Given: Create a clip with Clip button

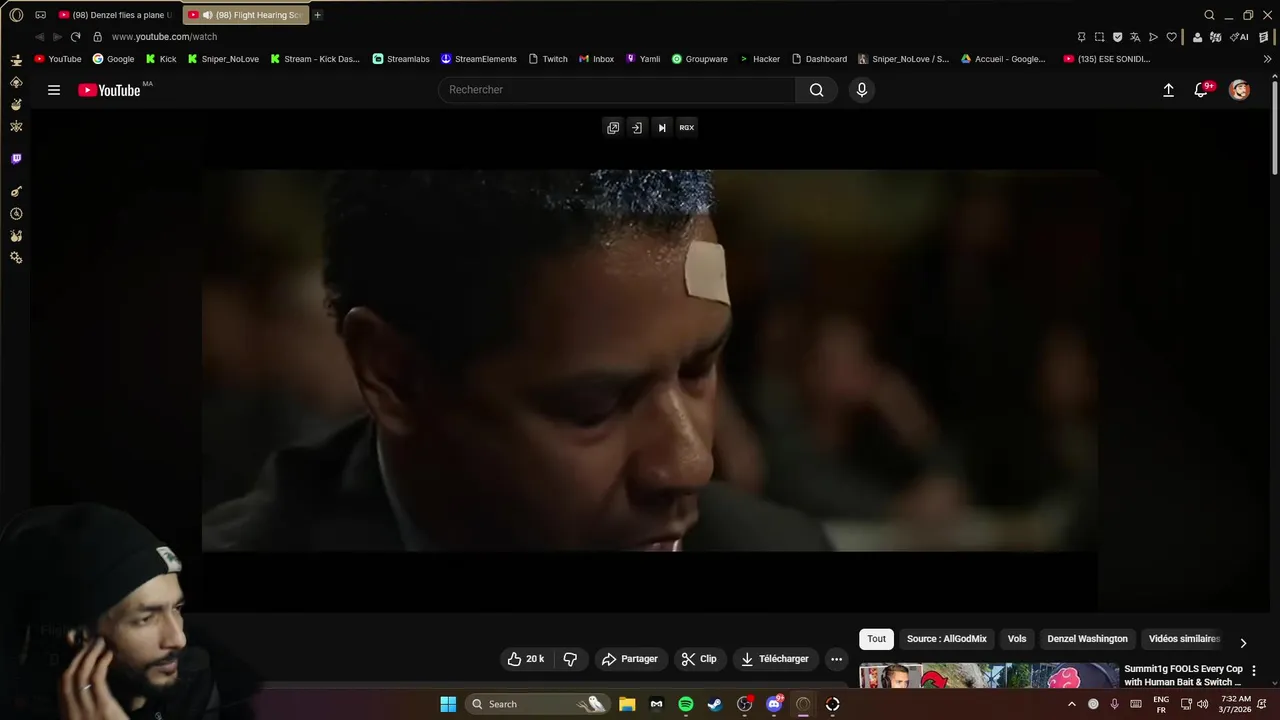Looking at the screenshot, I should tap(699, 659).
